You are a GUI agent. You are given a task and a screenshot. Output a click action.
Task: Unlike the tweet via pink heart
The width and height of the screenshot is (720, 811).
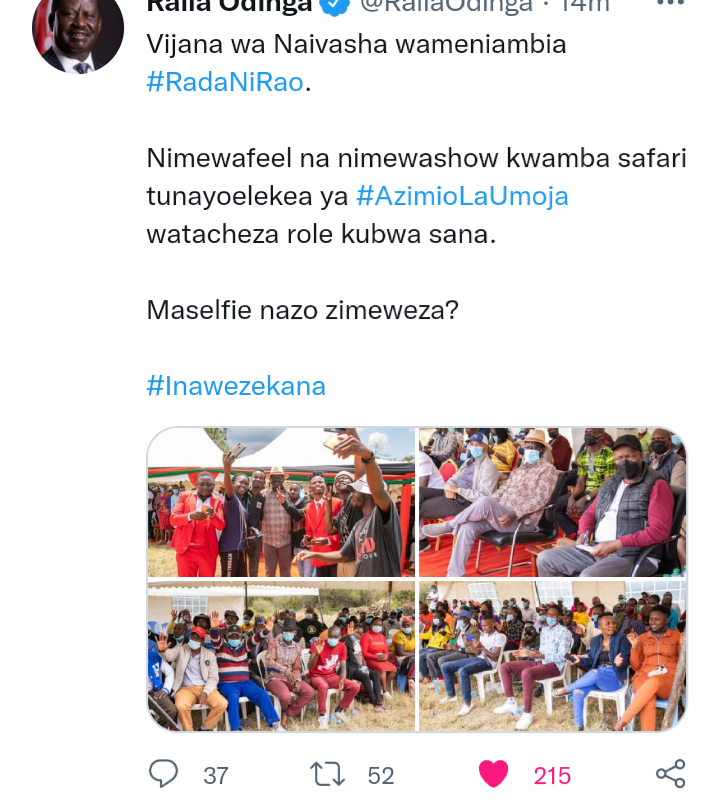[x=493, y=774]
